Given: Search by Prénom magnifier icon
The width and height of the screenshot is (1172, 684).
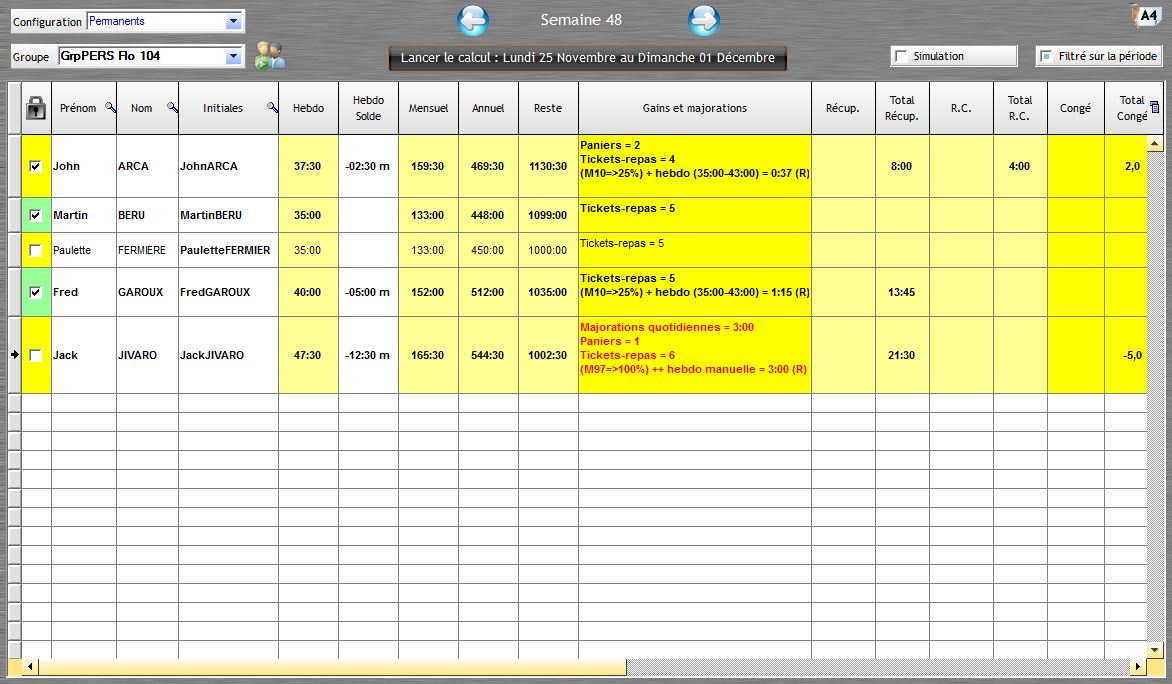Looking at the screenshot, I should coord(110,108).
